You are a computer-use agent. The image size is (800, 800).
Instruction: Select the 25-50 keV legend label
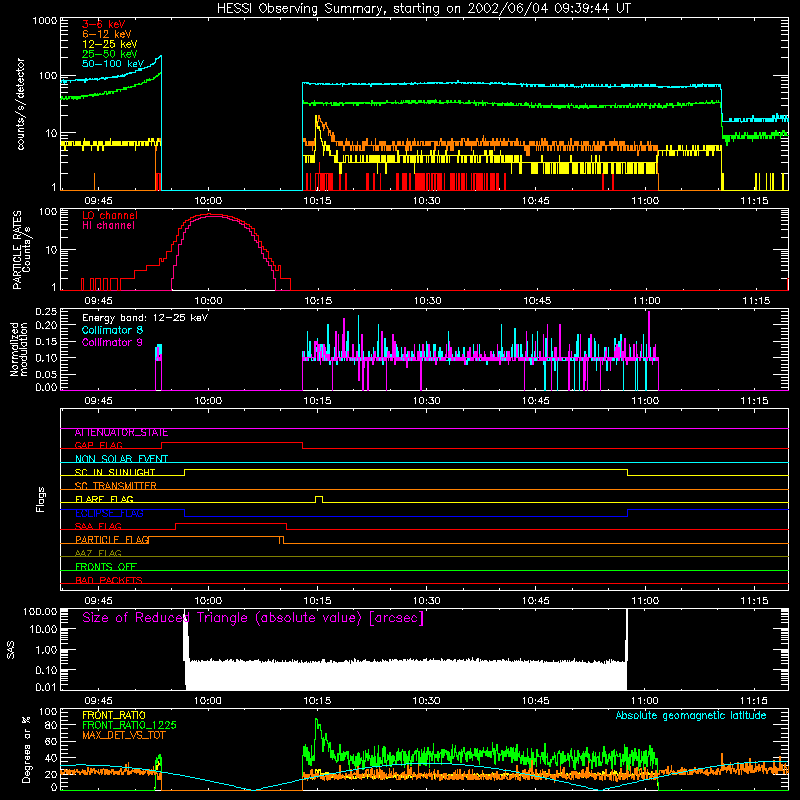(x=110, y=54)
